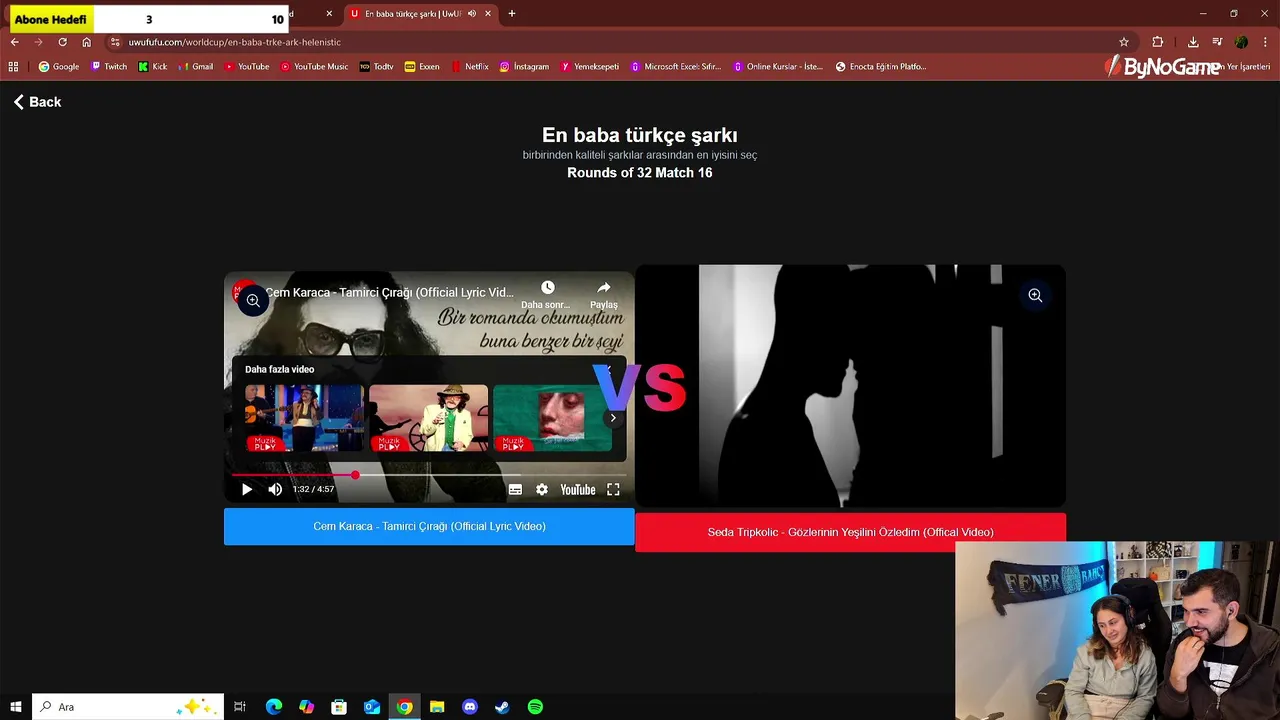This screenshot has width=1280, height=720.
Task: Bookmark this page with the star icon
Action: tap(1124, 42)
